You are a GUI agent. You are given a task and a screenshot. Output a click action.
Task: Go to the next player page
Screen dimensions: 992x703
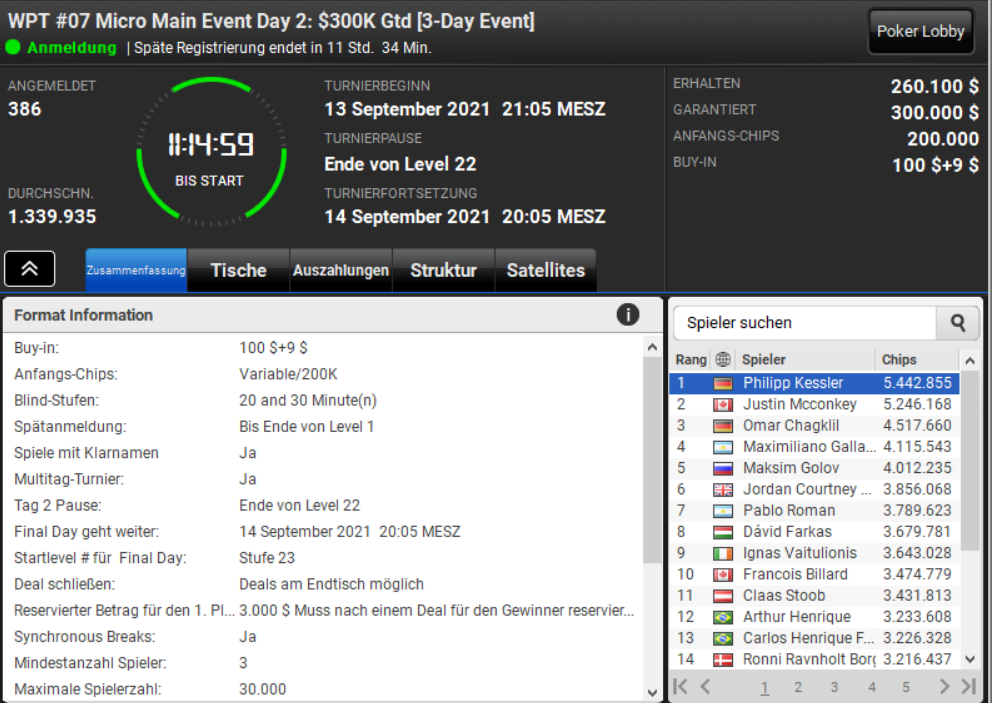click(944, 687)
